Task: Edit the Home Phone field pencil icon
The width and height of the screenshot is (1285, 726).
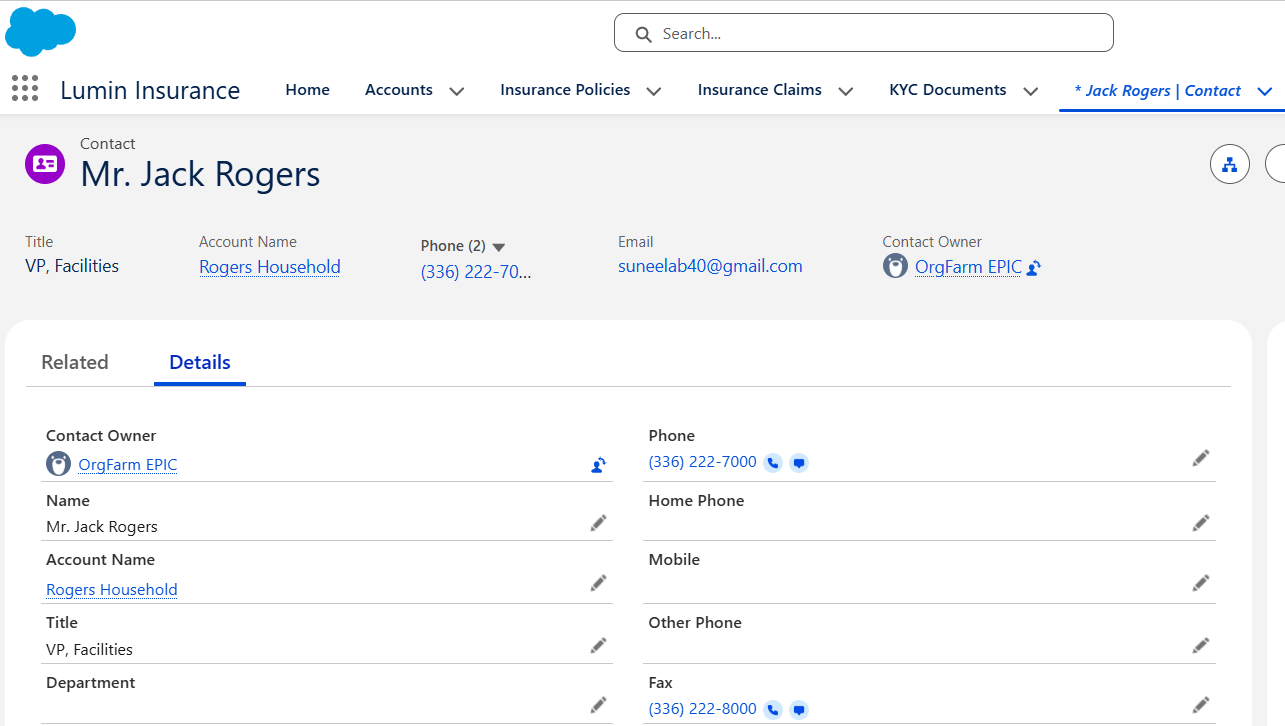Action: pyautogui.click(x=1201, y=523)
